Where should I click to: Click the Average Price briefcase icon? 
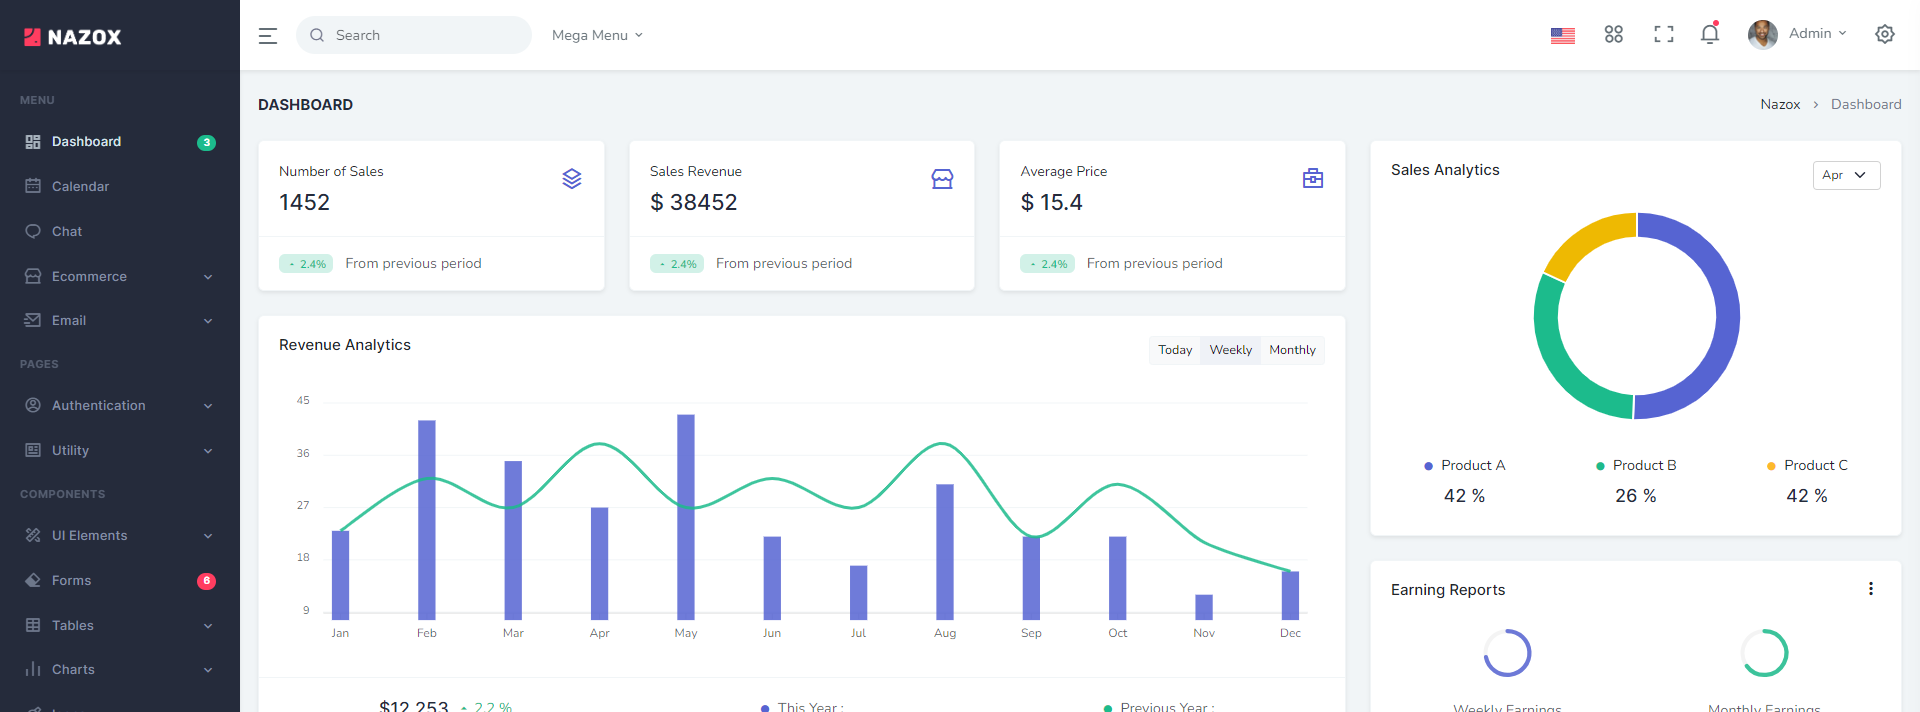pos(1312,179)
